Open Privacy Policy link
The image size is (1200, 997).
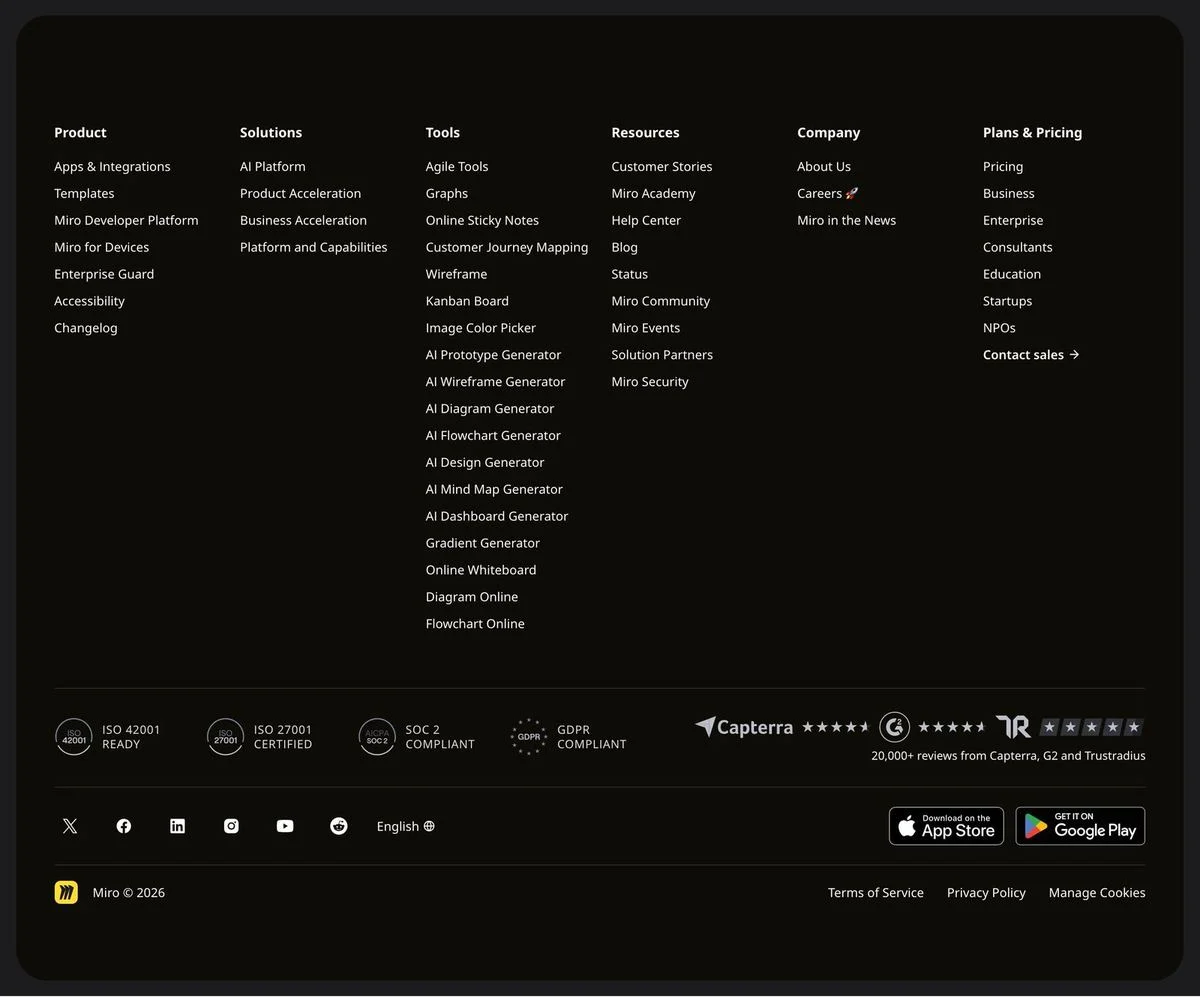click(986, 893)
